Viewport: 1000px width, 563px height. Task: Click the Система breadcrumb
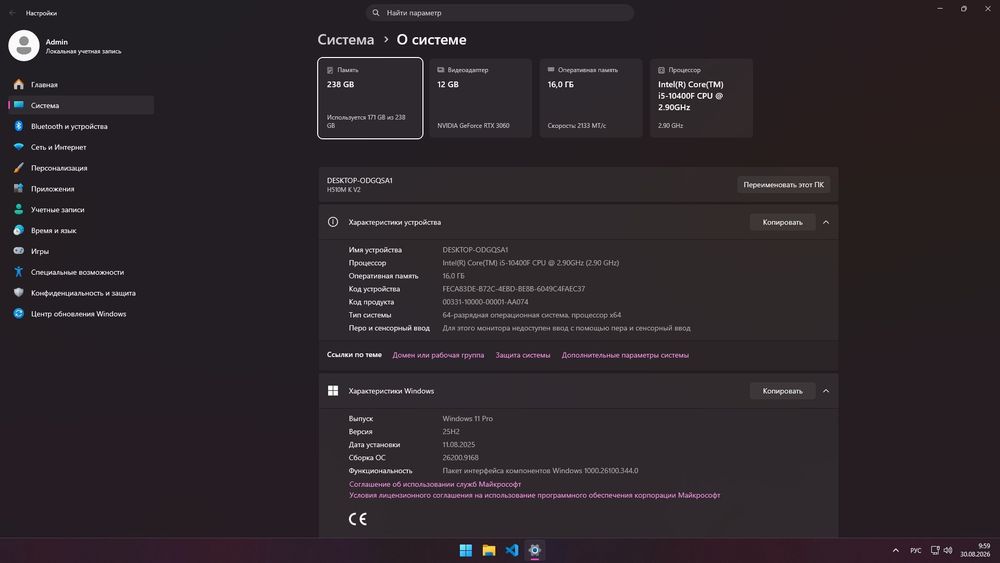pyautogui.click(x=346, y=40)
